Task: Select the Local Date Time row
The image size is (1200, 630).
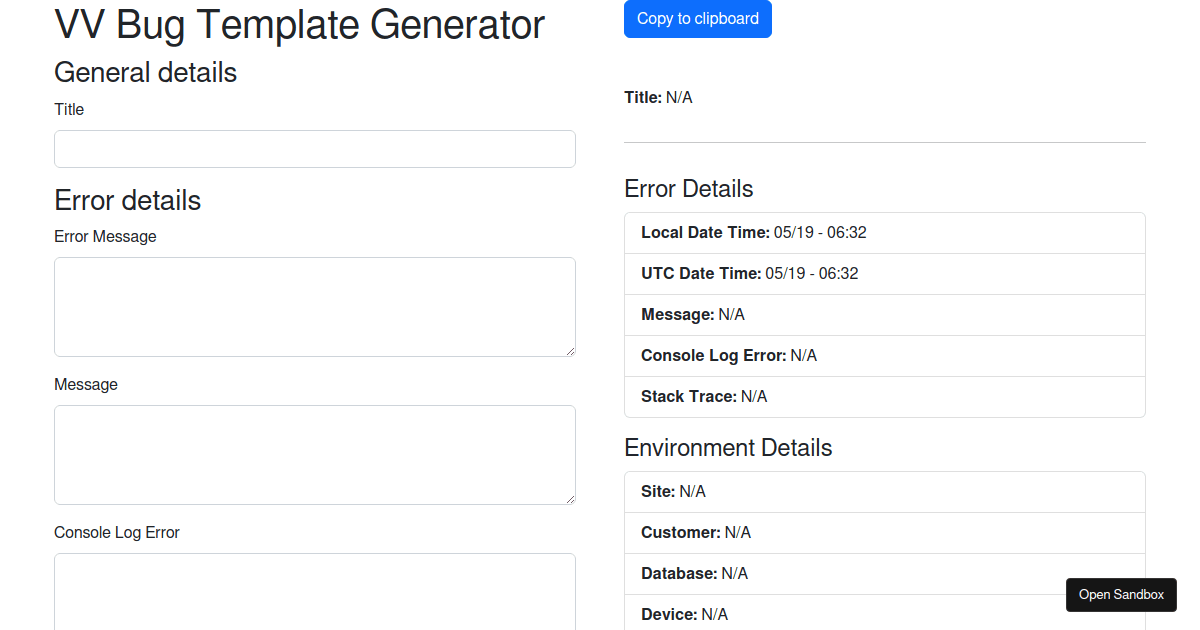Action: pos(885,233)
